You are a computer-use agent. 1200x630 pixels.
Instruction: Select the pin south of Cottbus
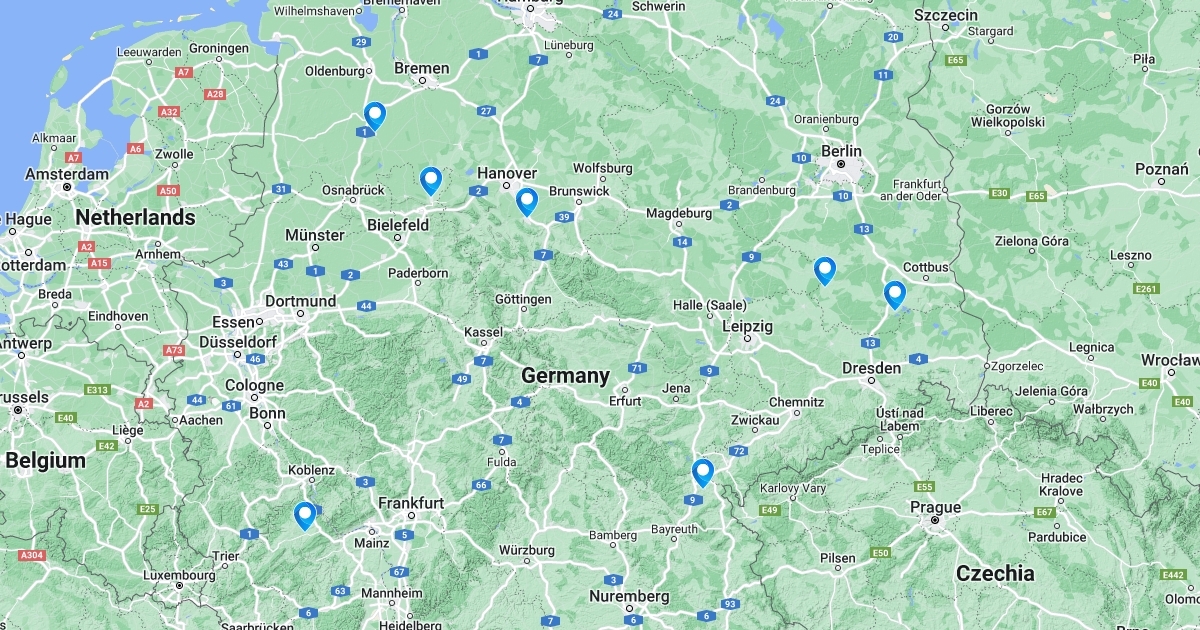(895, 295)
